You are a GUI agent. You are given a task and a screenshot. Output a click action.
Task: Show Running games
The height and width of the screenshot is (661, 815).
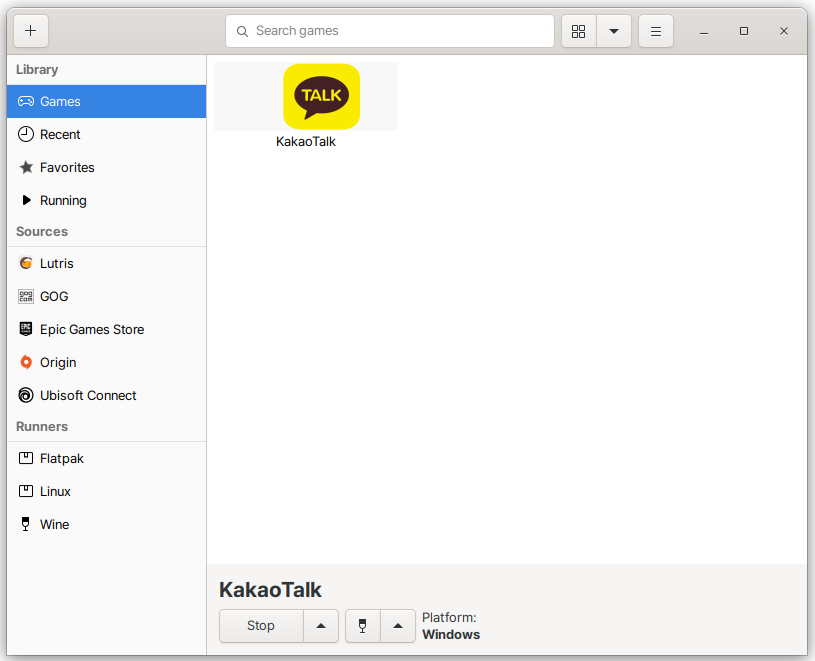tap(106, 200)
